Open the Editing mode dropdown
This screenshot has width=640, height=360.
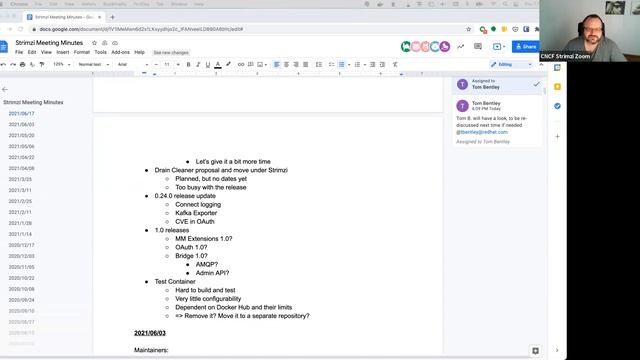511,64
